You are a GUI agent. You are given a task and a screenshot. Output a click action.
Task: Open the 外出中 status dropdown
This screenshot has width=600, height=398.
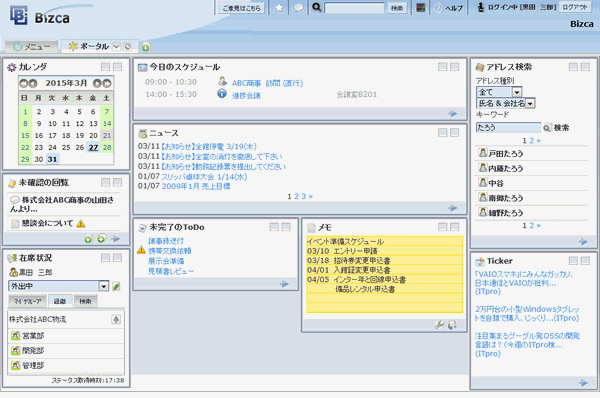(x=59, y=286)
